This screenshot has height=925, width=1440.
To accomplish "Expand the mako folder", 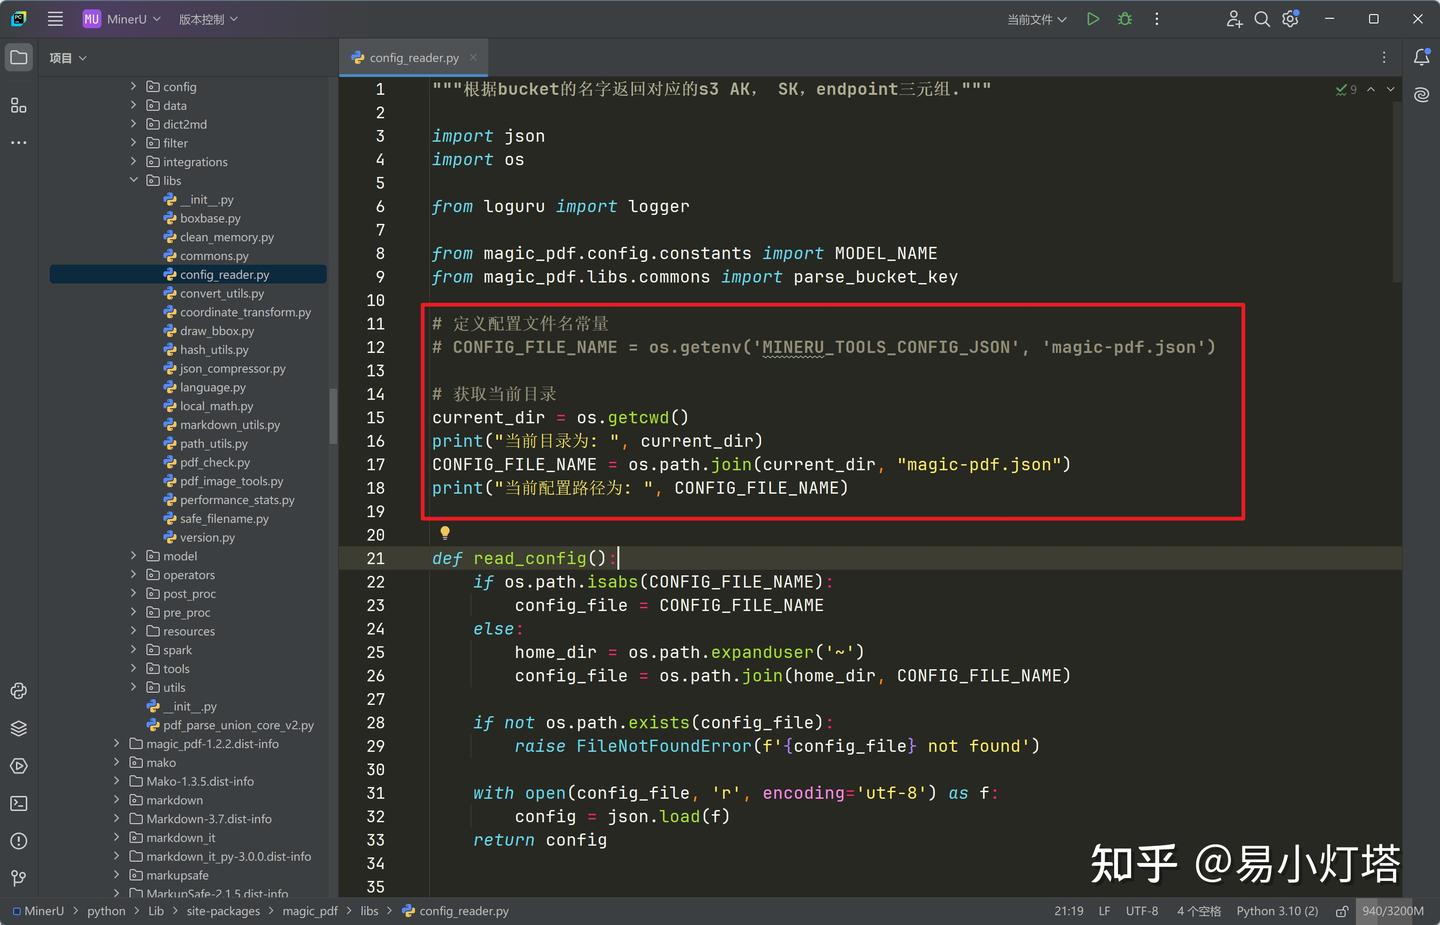I will click(117, 762).
